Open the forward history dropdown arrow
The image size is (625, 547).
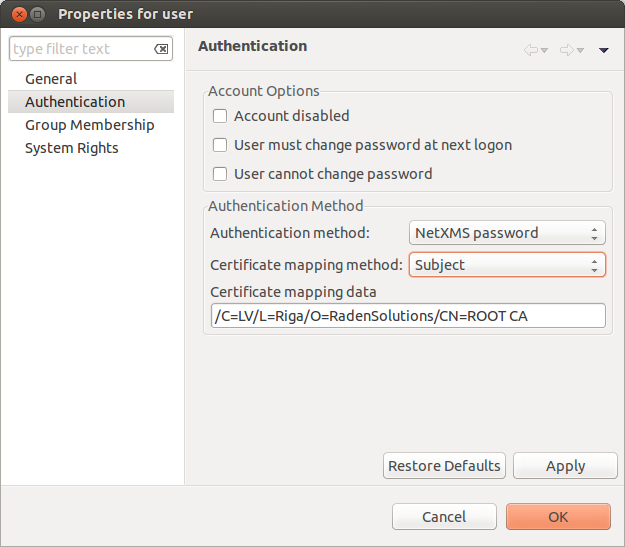pyautogui.click(x=580, y=50)
